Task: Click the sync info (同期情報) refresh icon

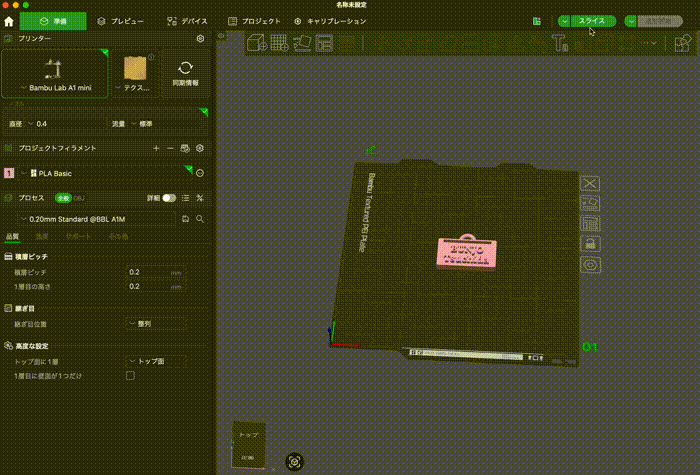Action: 184,68
